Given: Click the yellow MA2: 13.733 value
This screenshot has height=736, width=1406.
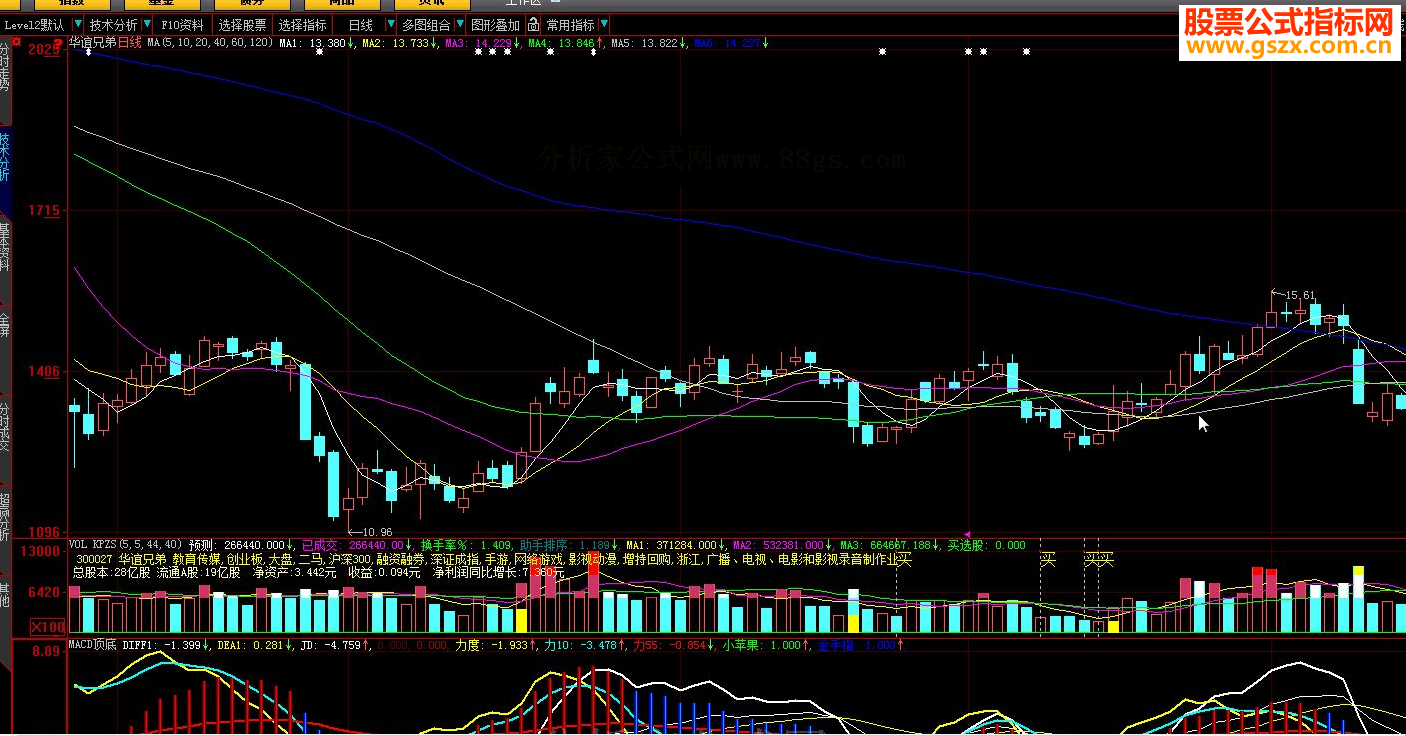Looking at the screenshot, I should pyautogui.click(x=395, y=43).
